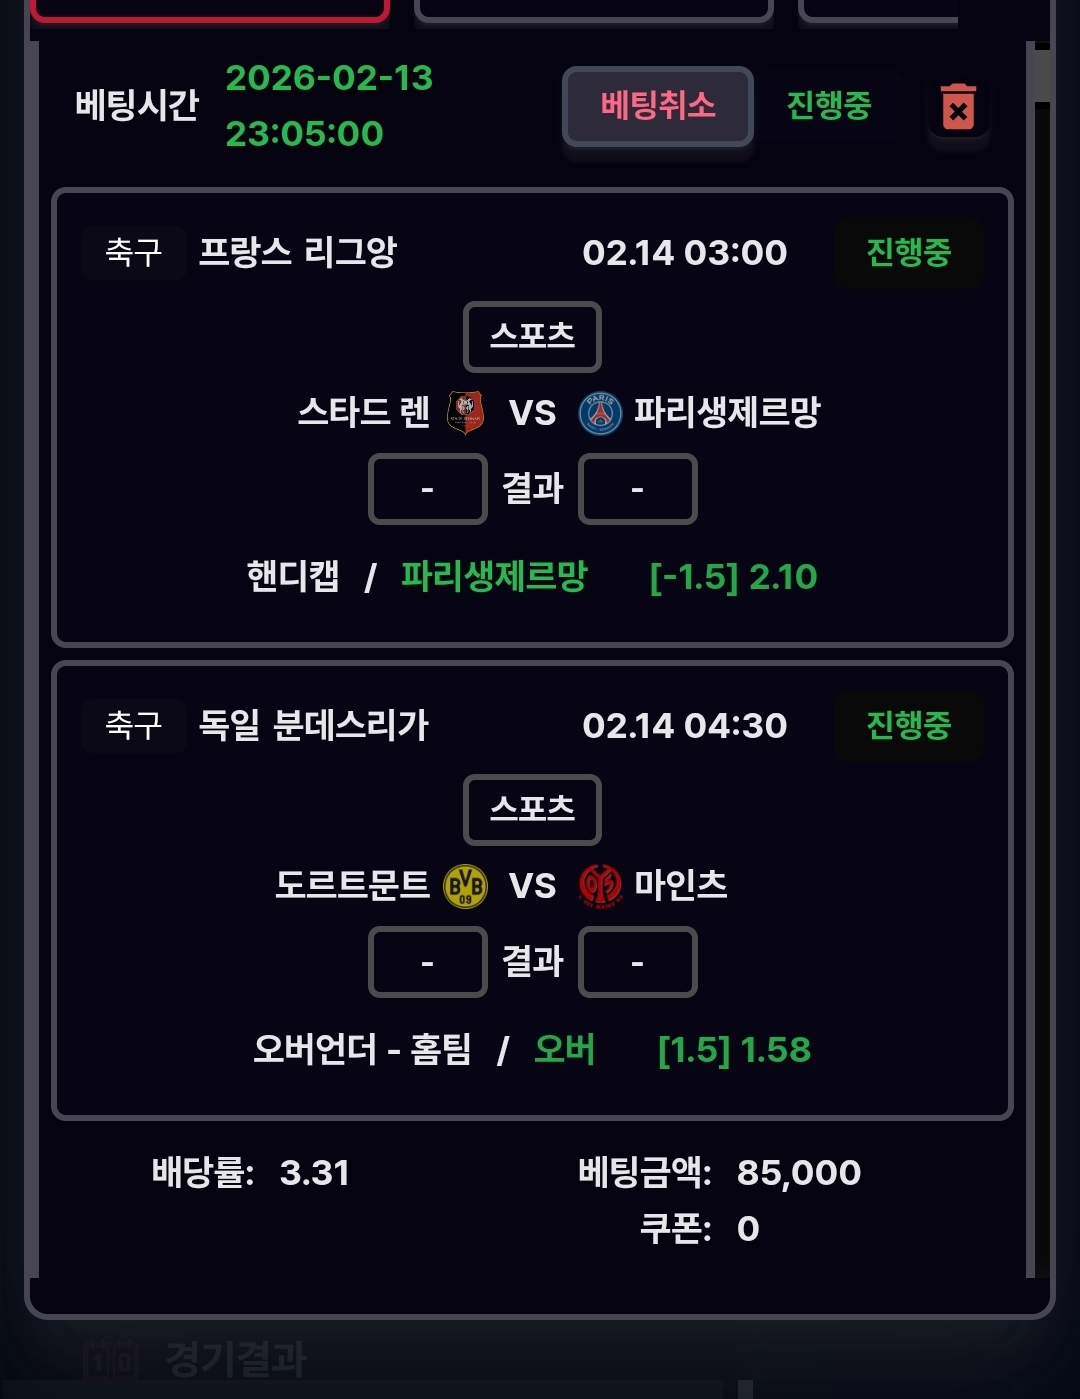Click the away score box for 마인츠
Viewport: 1080px width, 1399px height.
(637, 962)
